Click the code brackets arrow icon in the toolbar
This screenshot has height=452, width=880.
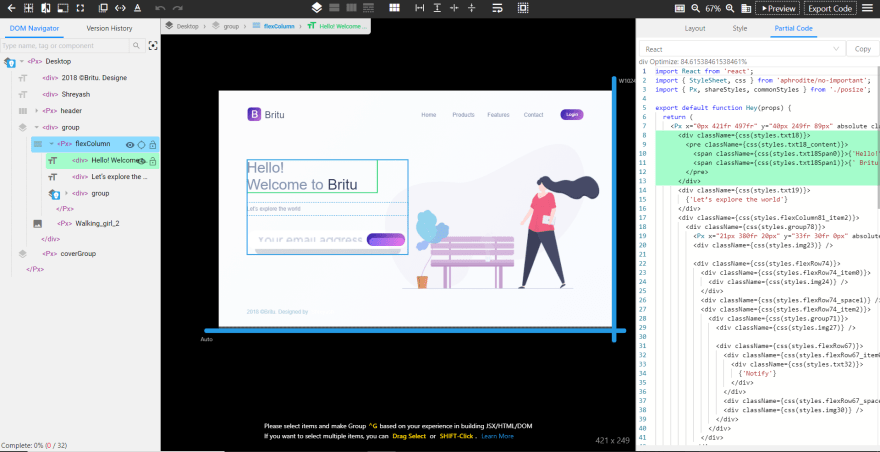(120, 8)
